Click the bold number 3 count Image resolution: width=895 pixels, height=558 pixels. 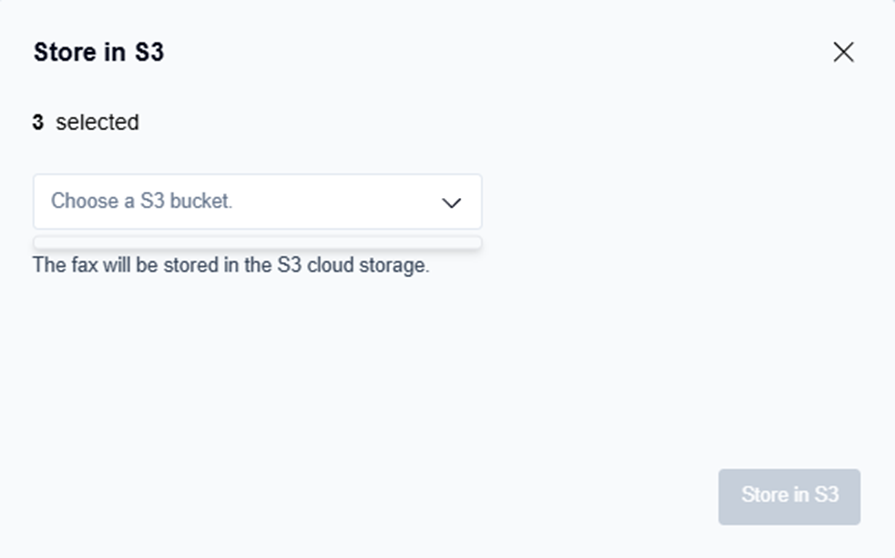pos(38,123)
